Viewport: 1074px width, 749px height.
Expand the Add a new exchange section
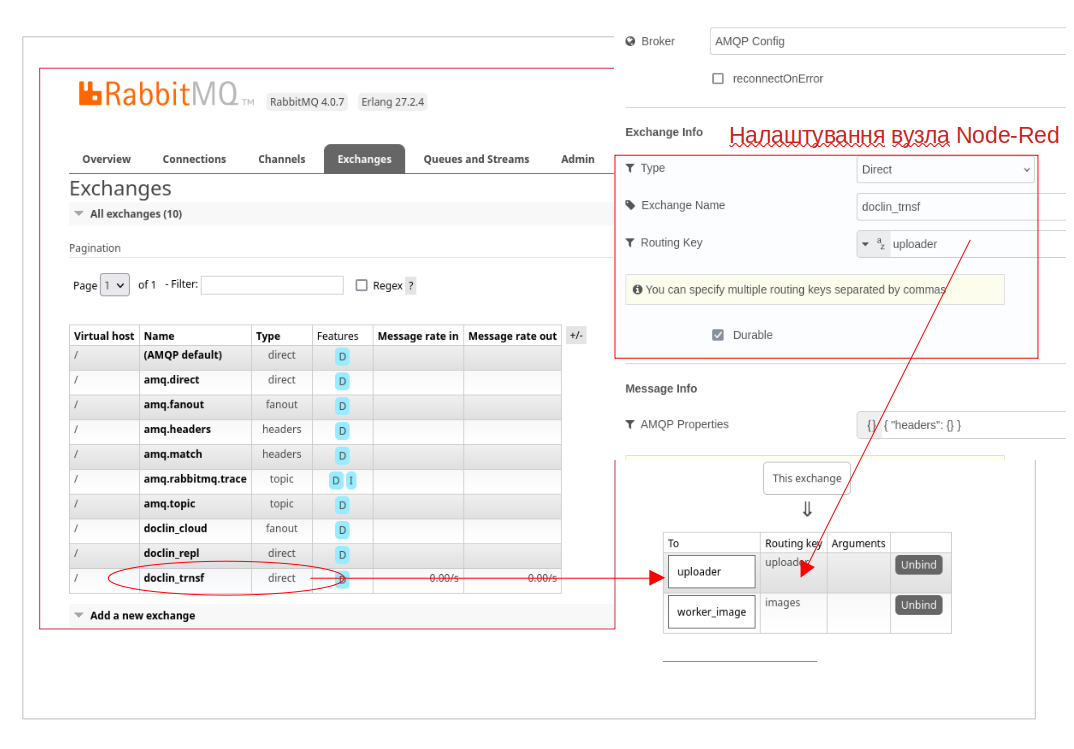pyautogui.click(x=142, y=616)
